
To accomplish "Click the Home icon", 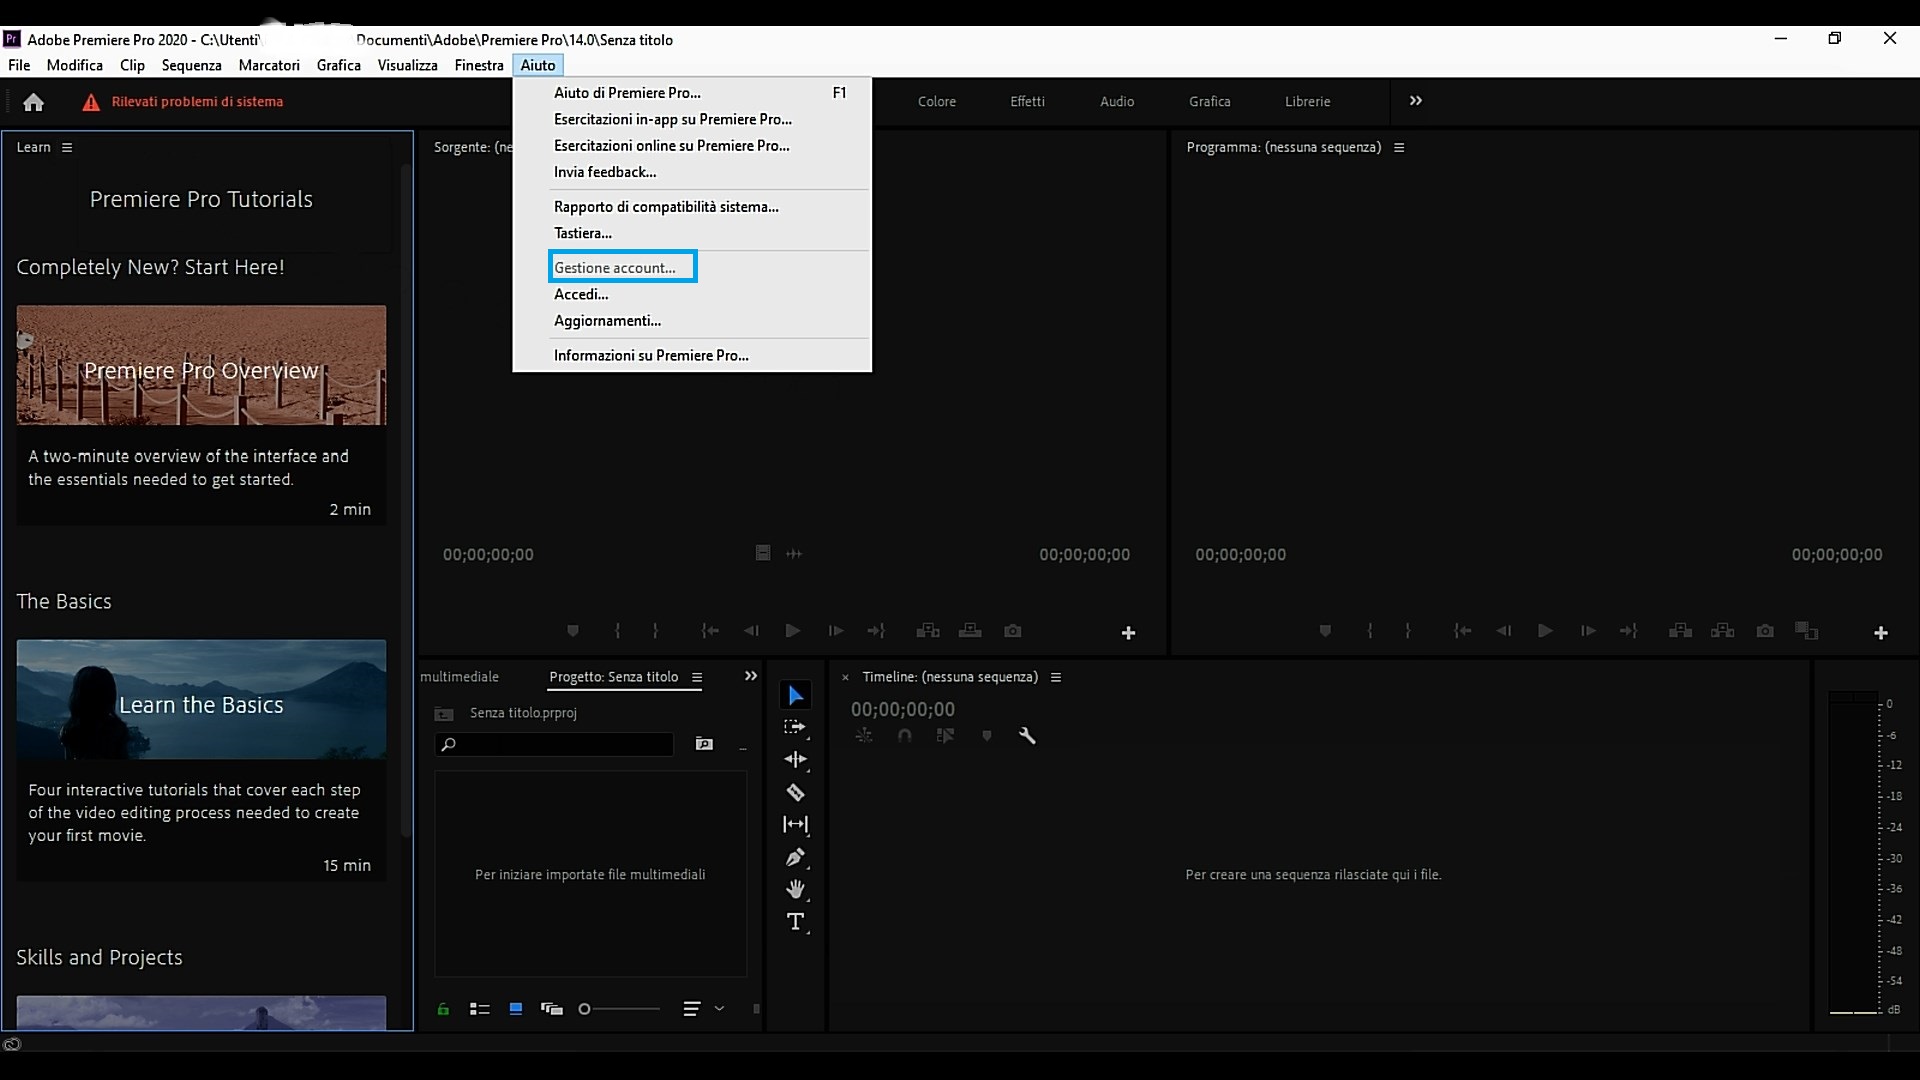I will pos(33,102).
